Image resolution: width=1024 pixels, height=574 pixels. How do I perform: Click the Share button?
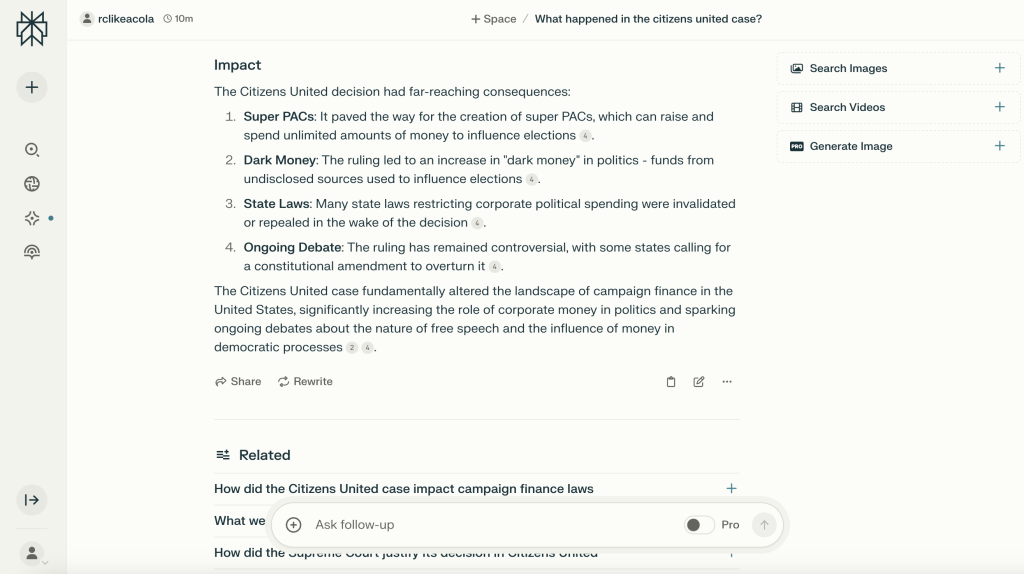tap(238, 382)
